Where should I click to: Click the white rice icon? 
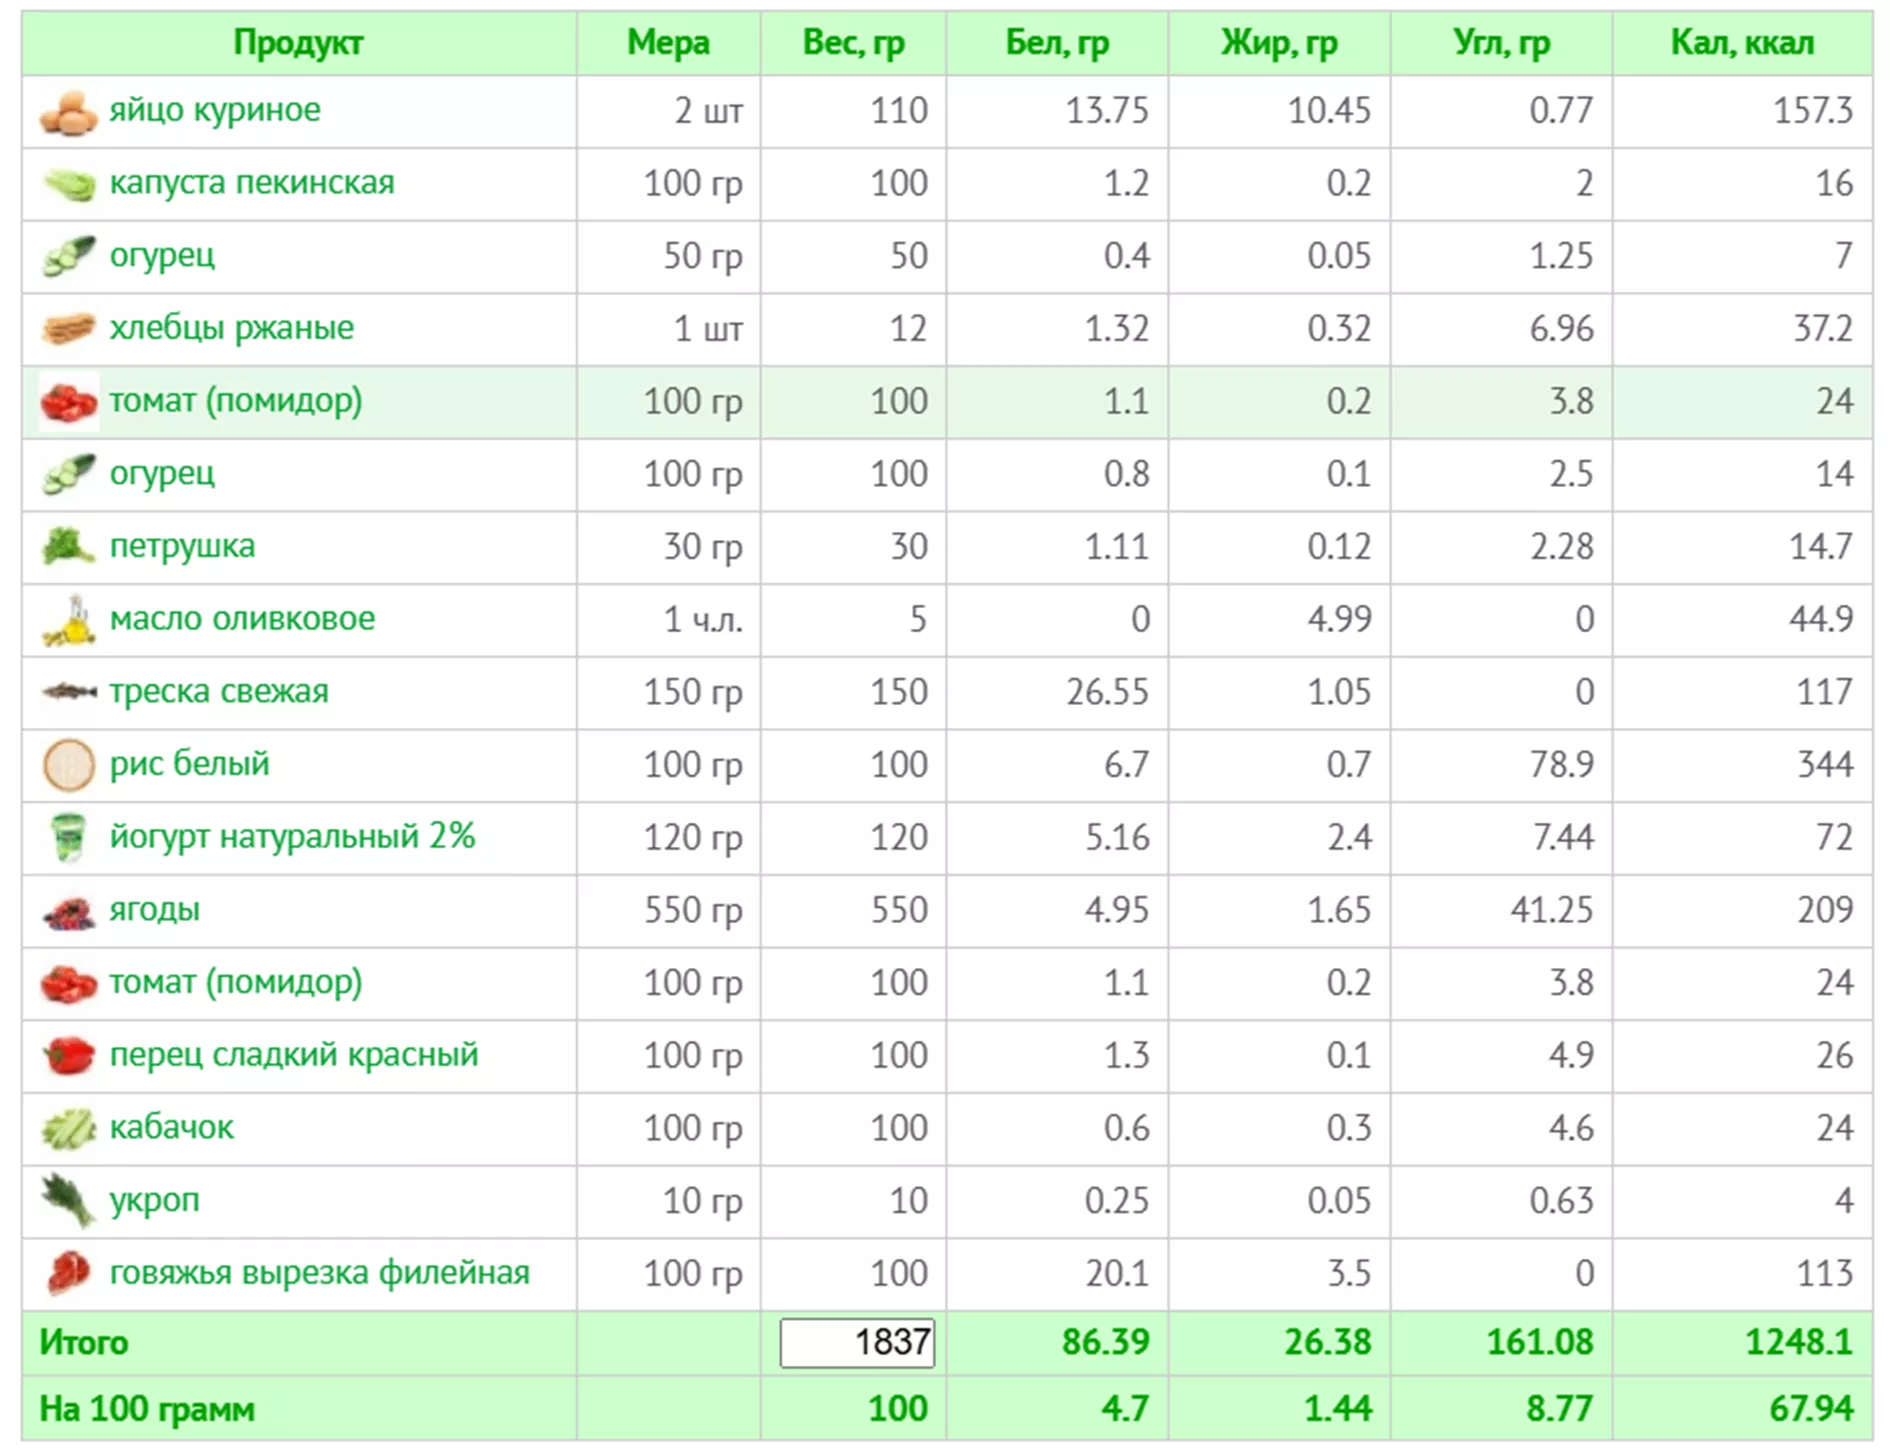[68, 765]
